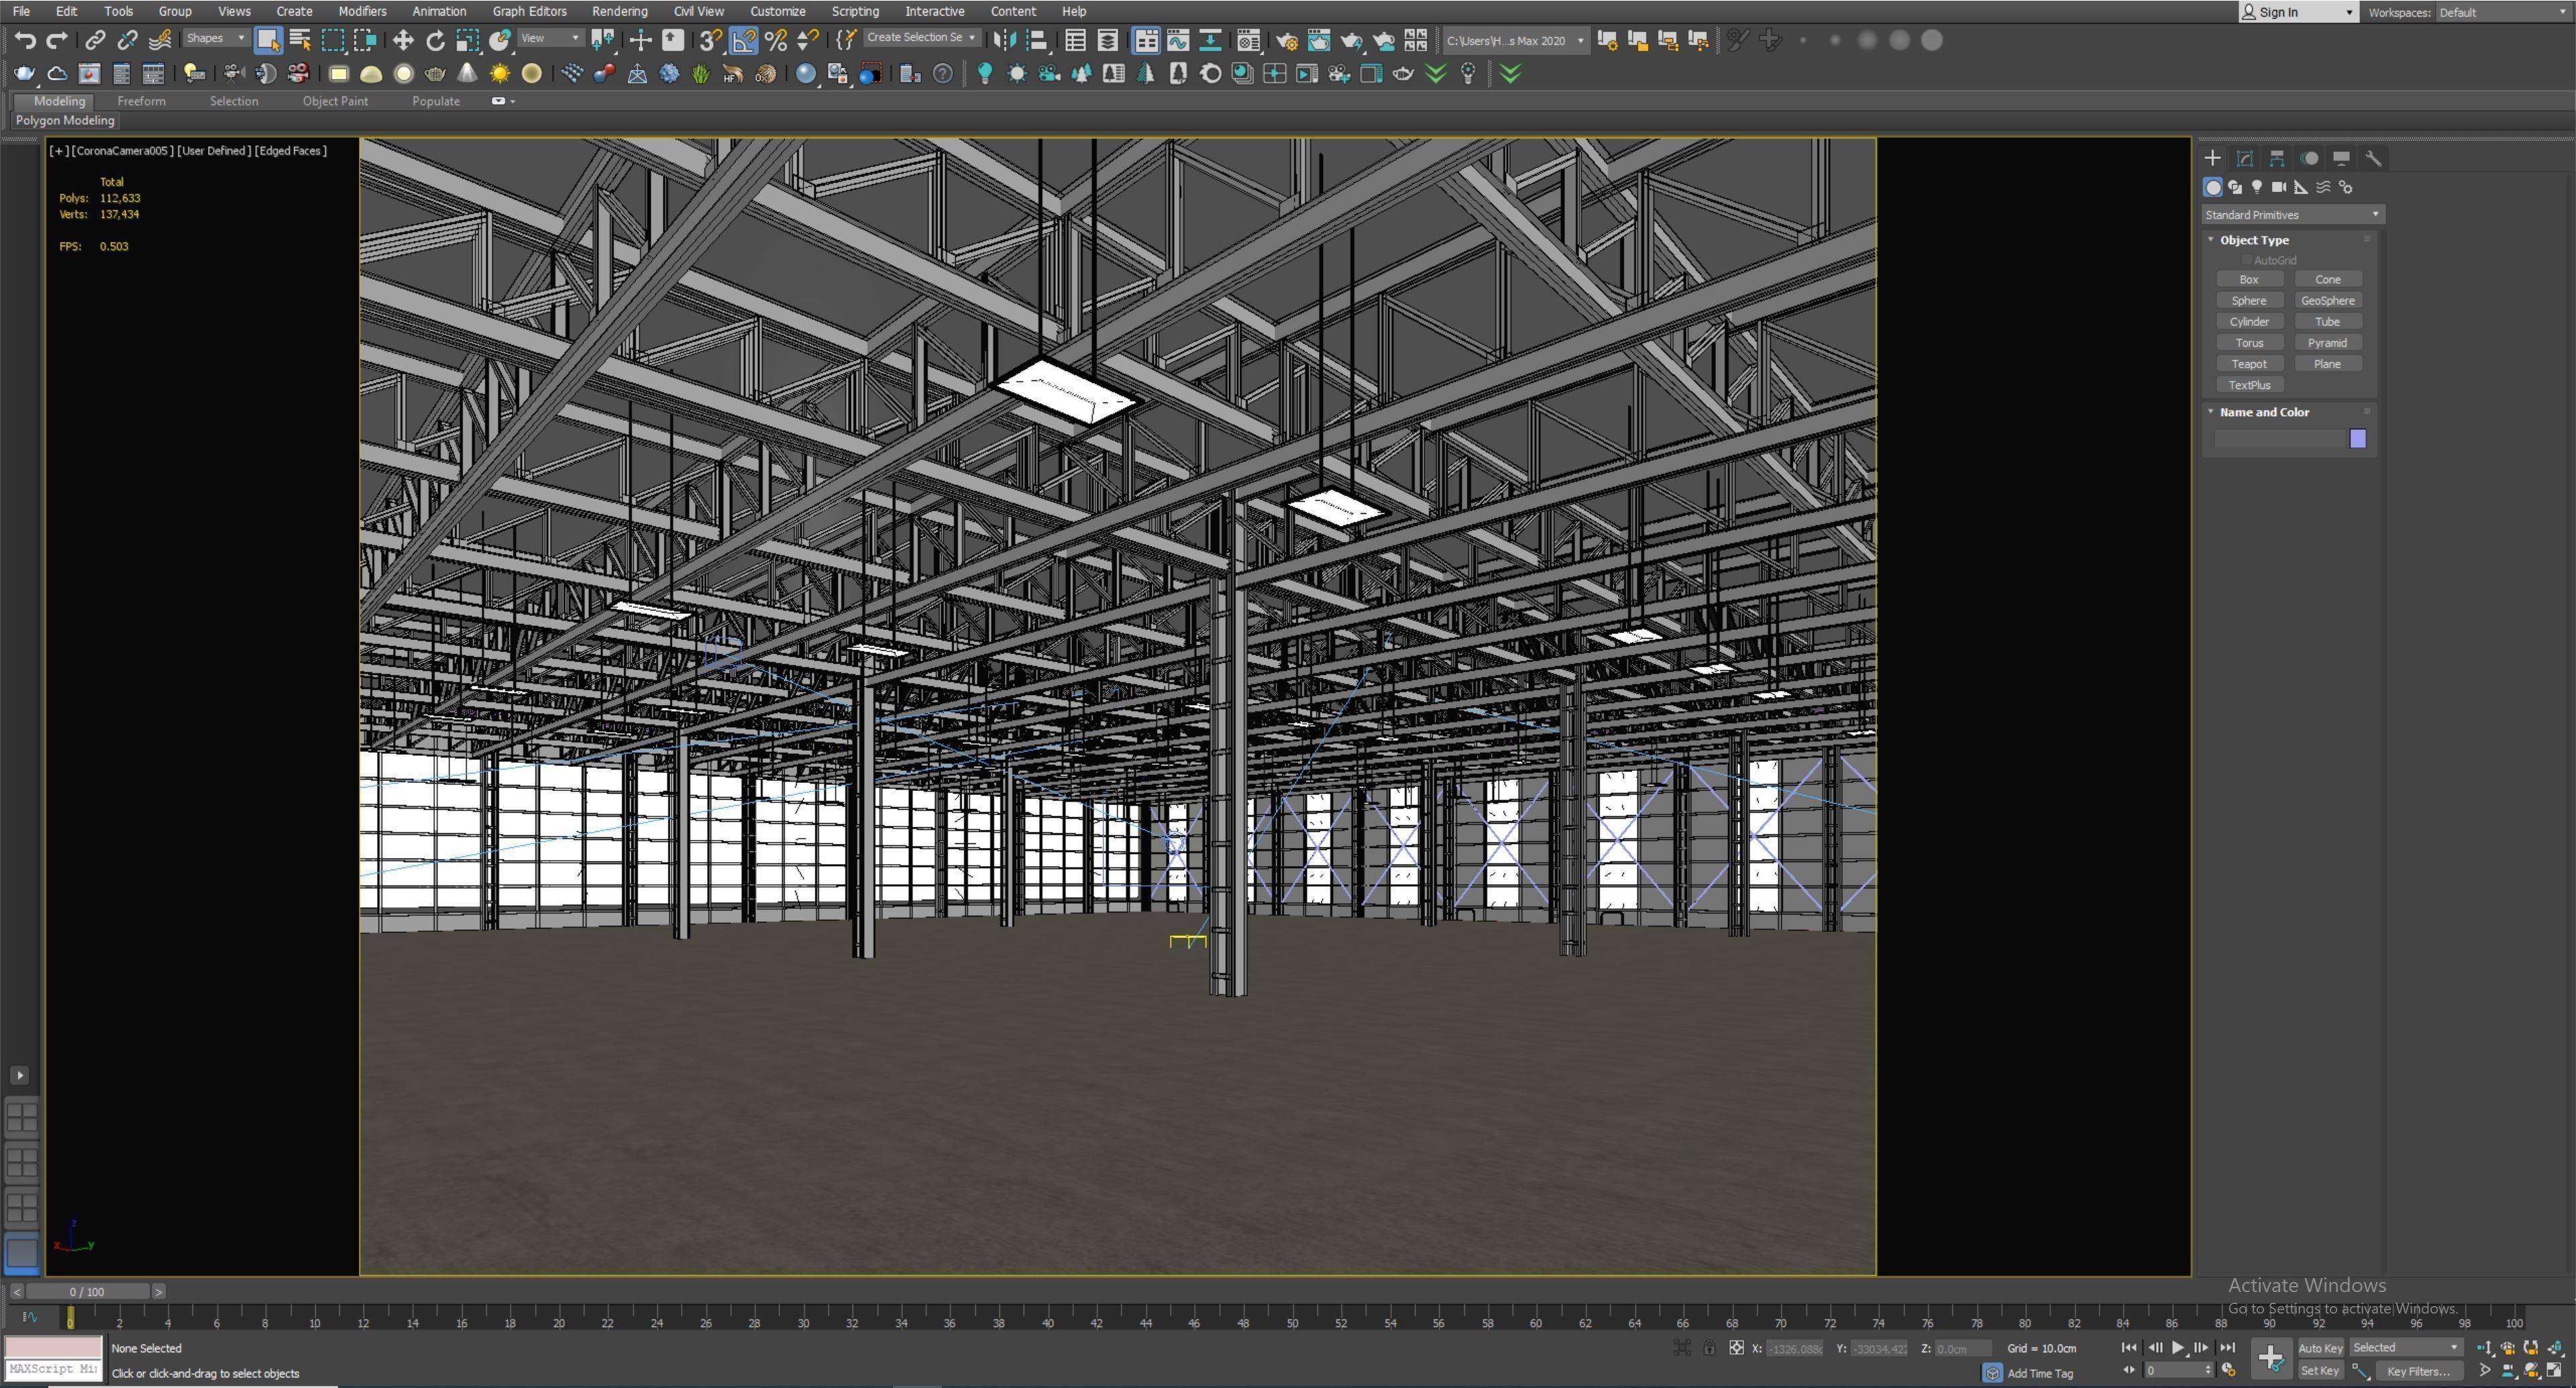Open Rendered Frame Window icon

[x=1319, y=40]
